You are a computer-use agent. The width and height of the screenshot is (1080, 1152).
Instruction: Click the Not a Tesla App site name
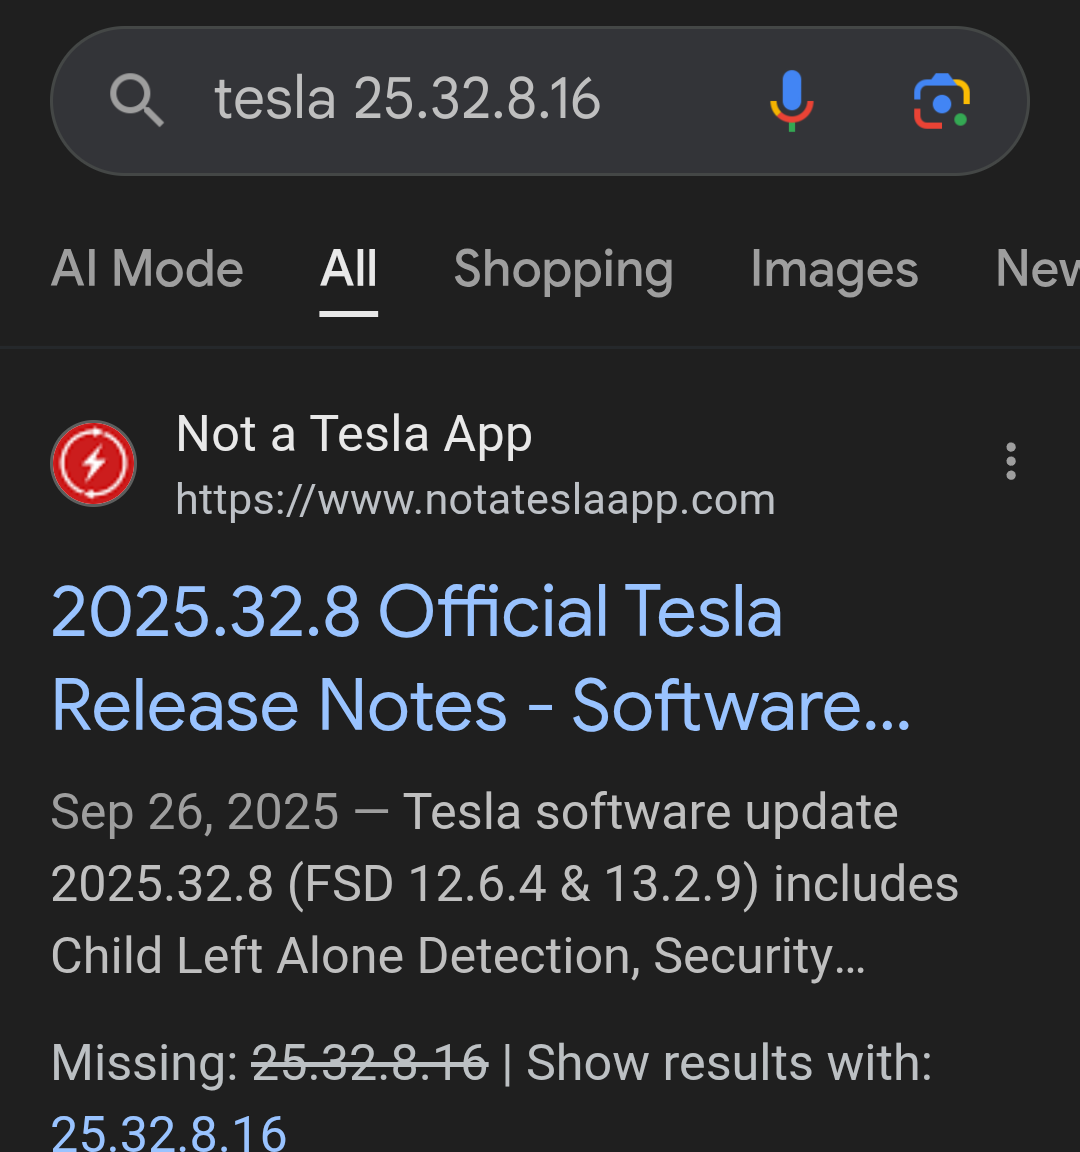(354, 434)
